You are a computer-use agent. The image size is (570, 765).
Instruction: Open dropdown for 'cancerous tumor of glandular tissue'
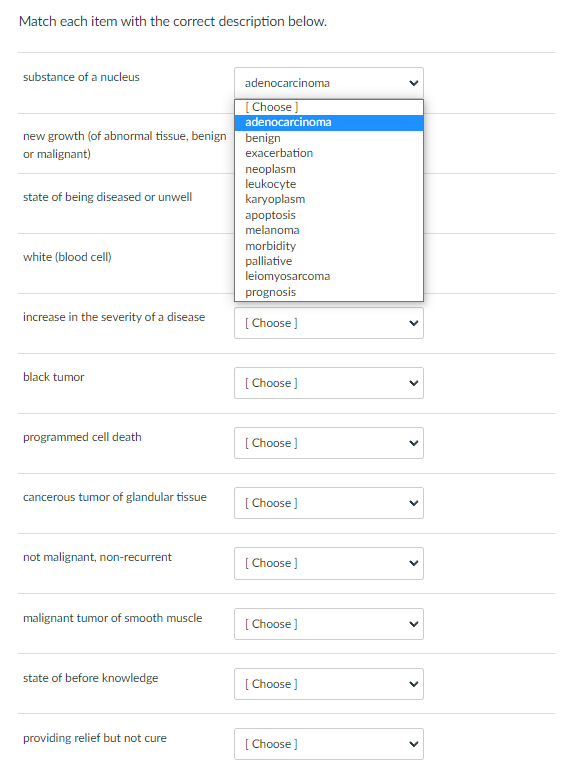[328, 503]
